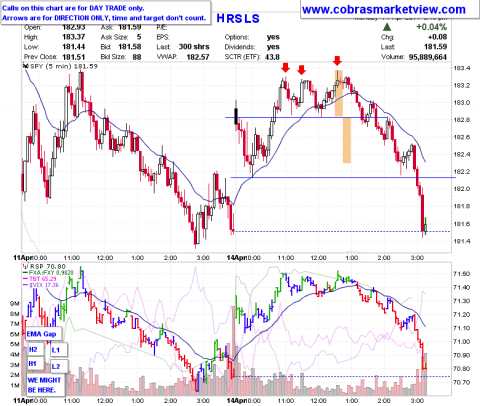Click the 183.4 price axis label
Screen dimensions: 480x406
coord(462,68)
